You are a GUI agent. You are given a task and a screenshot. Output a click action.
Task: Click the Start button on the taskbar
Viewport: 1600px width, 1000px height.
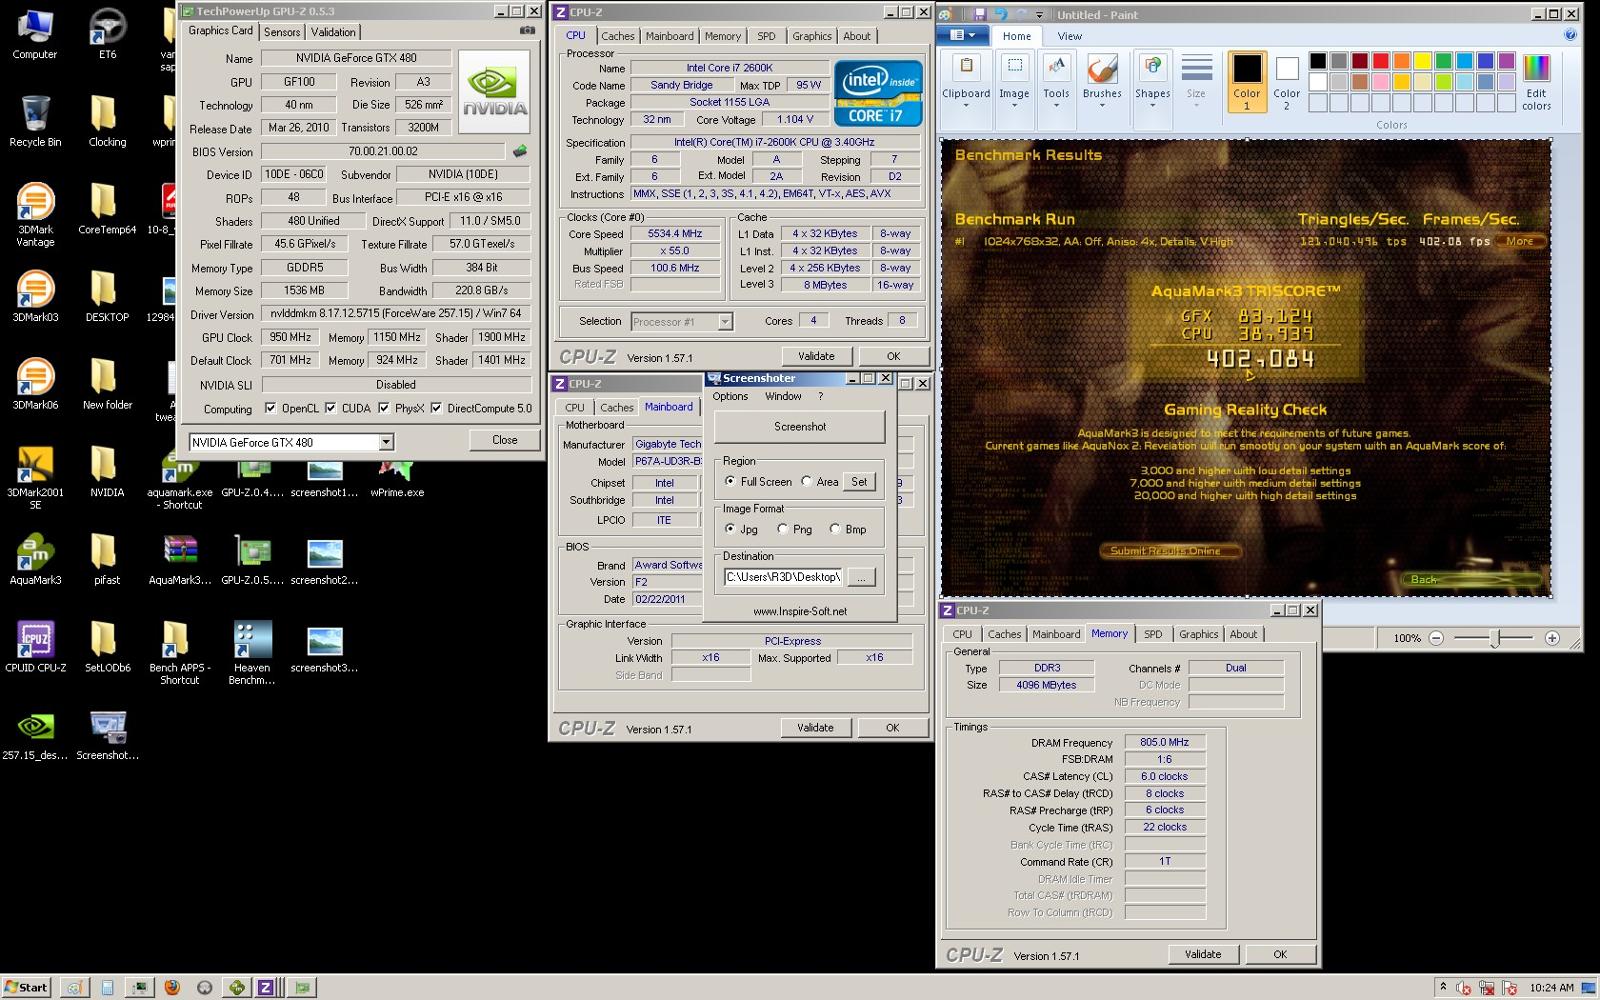point(26,987)
